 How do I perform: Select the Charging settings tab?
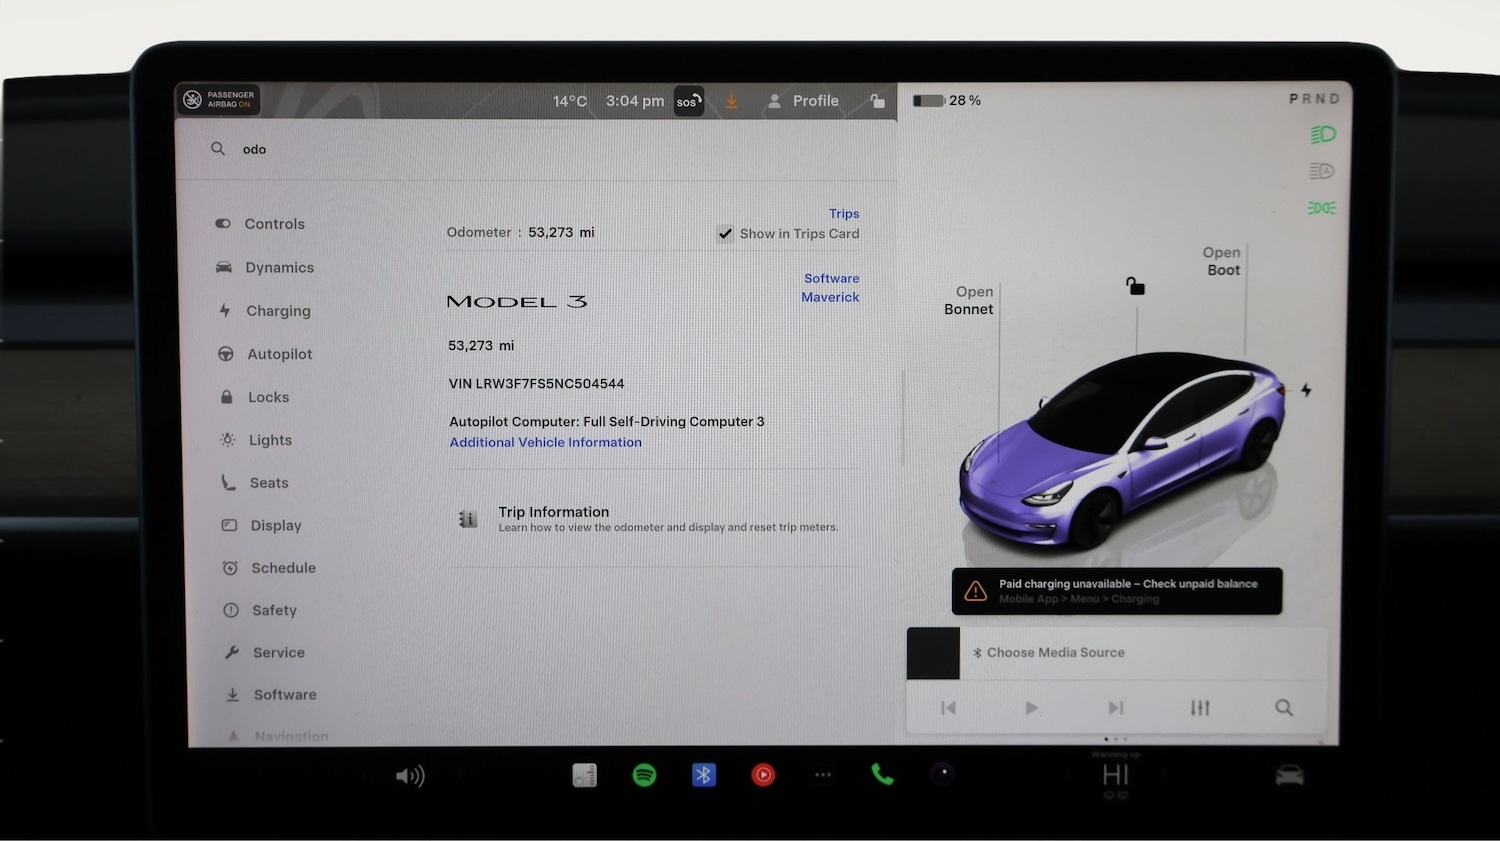(277, 310)
